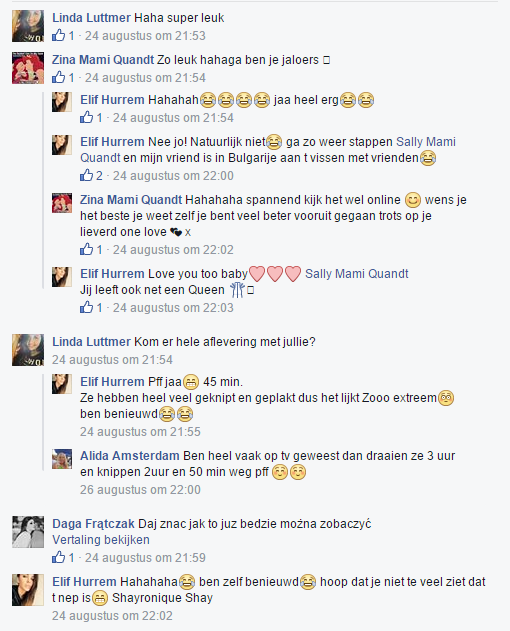Screen dimensions: 510x631
Task: Click timestamp '26 augustus om 22:00'
Action: [140, 489]
